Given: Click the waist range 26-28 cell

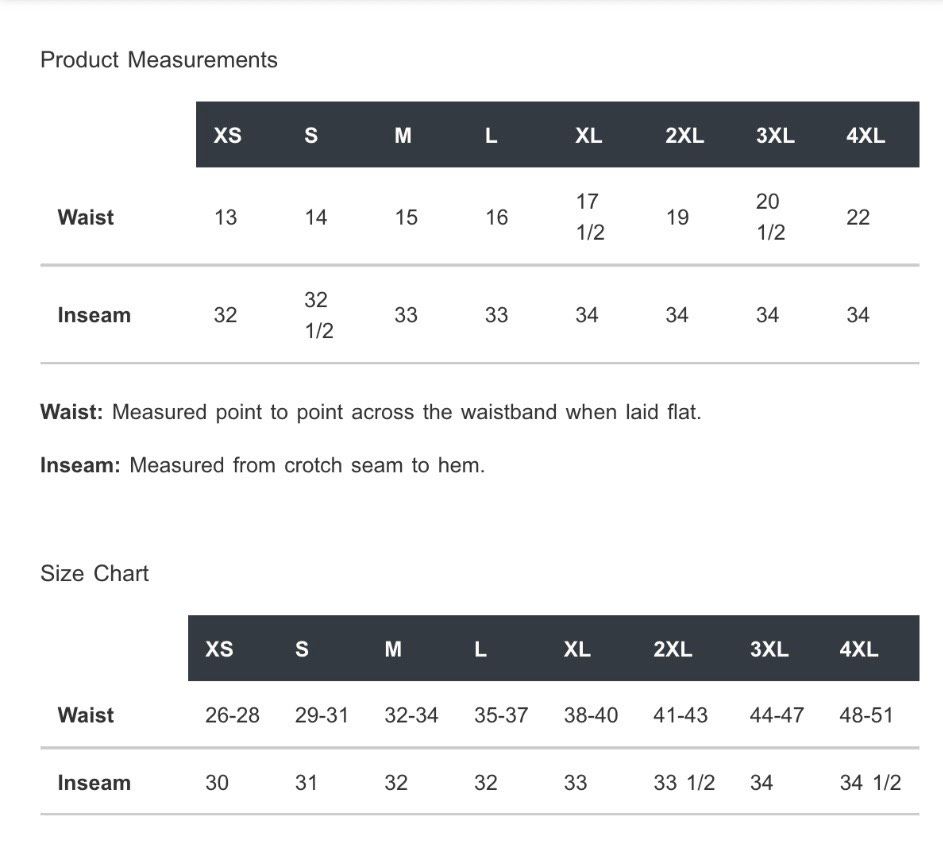Looking at the screenshot, I should click(232, 715).
